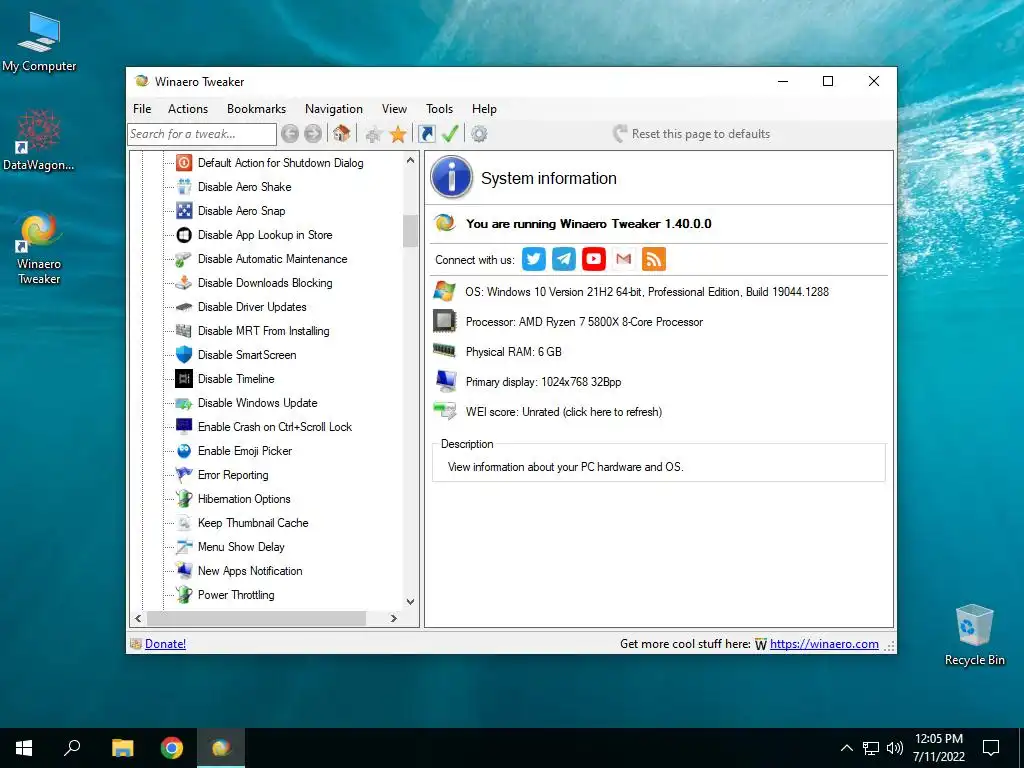Click the Disable SmartScreen shield icon
Viewport: 1024px width, 768px height.
coord(184,355)
